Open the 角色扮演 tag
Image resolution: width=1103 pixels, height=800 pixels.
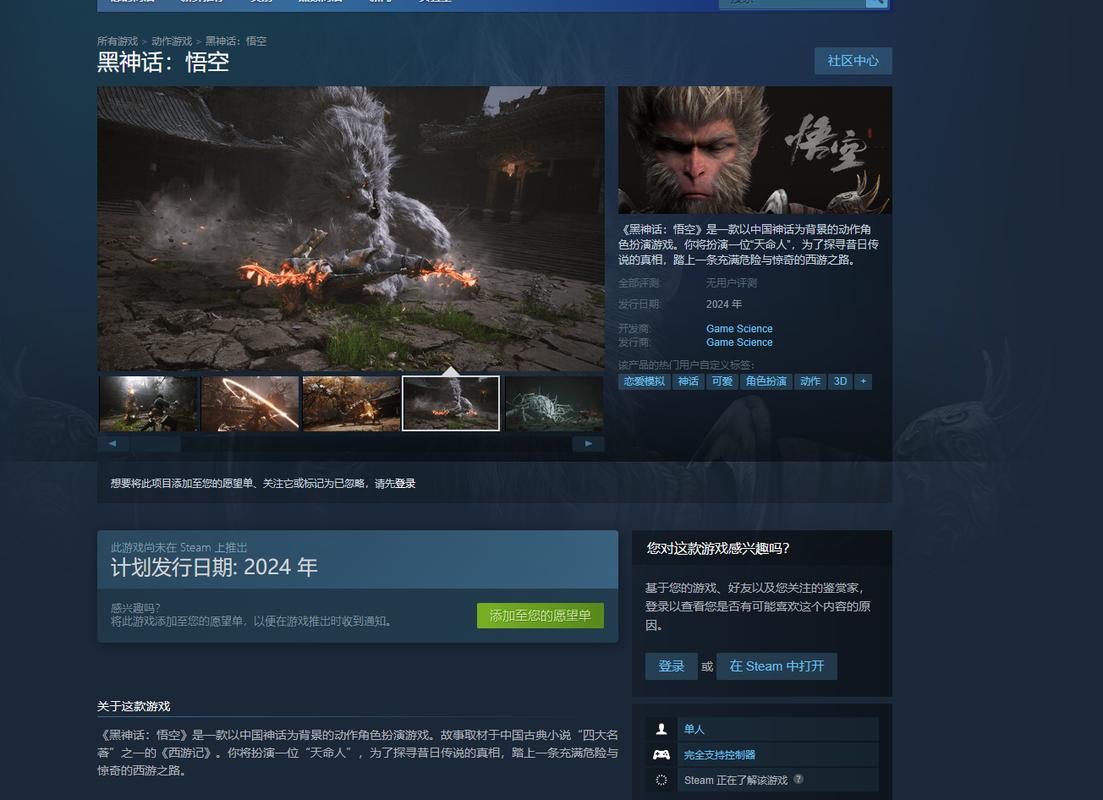[x=766, y=381]
